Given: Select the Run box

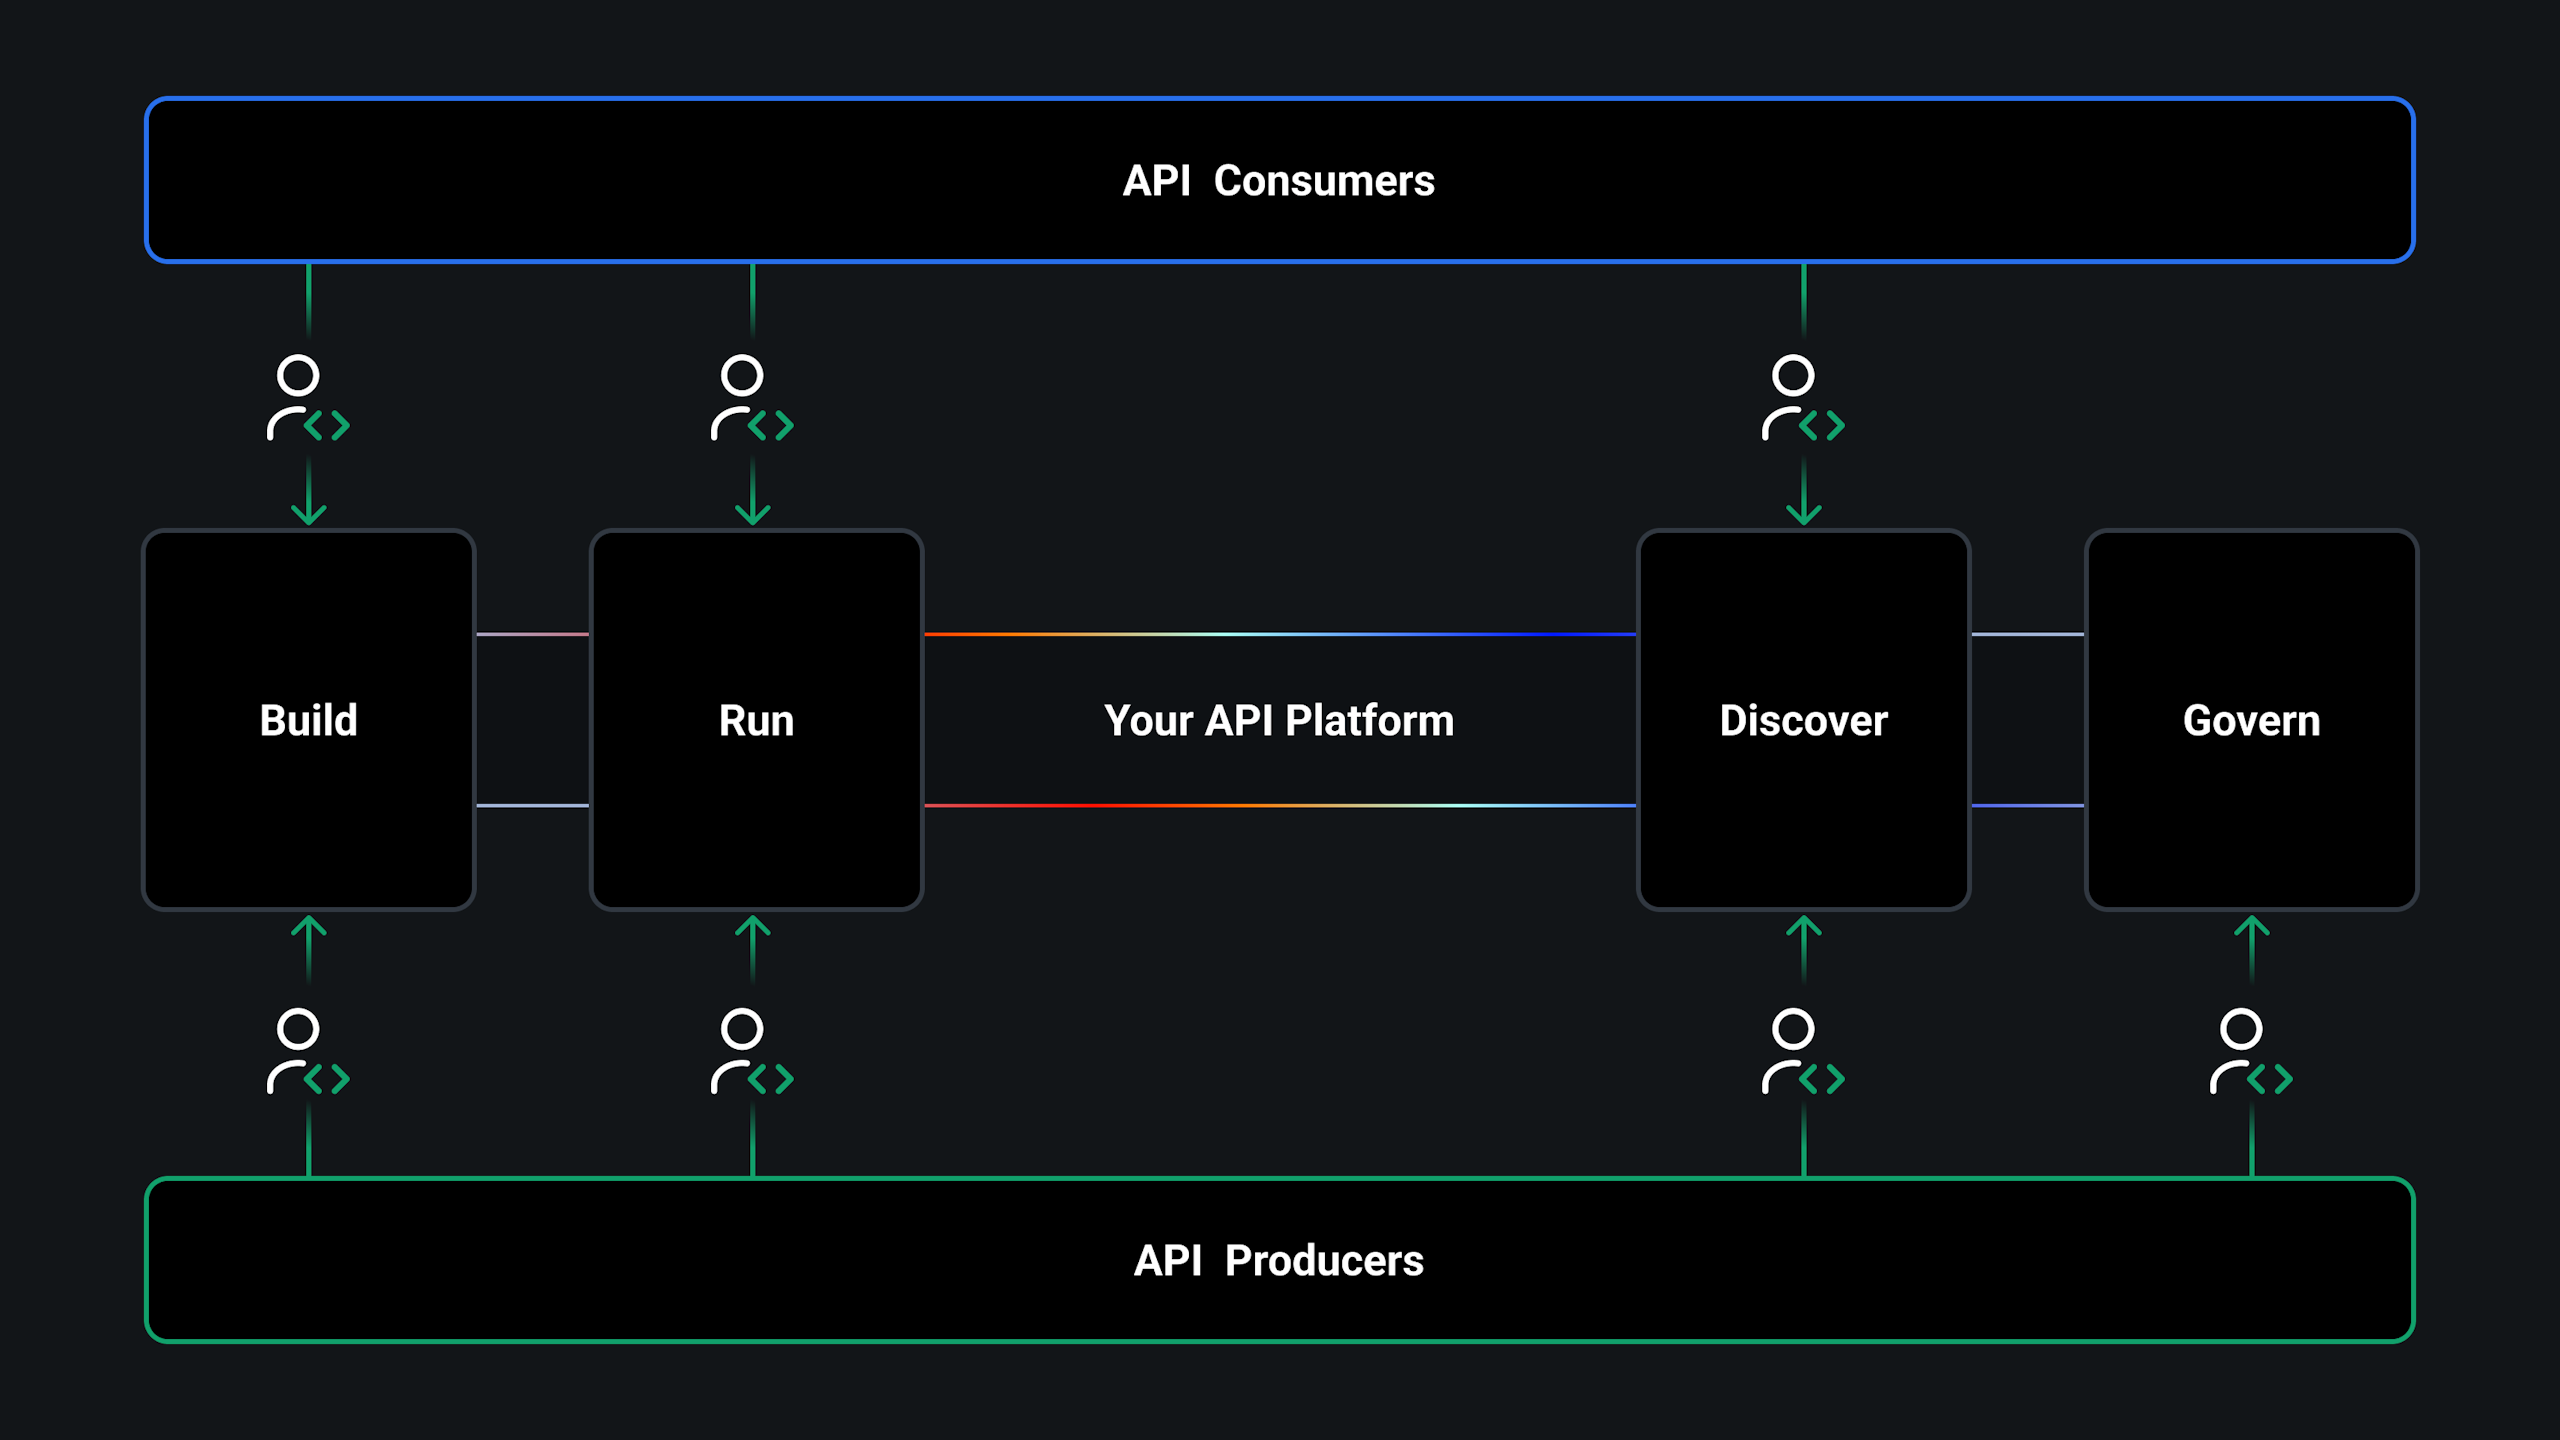Looking at the screenshot, I should click(756, 720).
